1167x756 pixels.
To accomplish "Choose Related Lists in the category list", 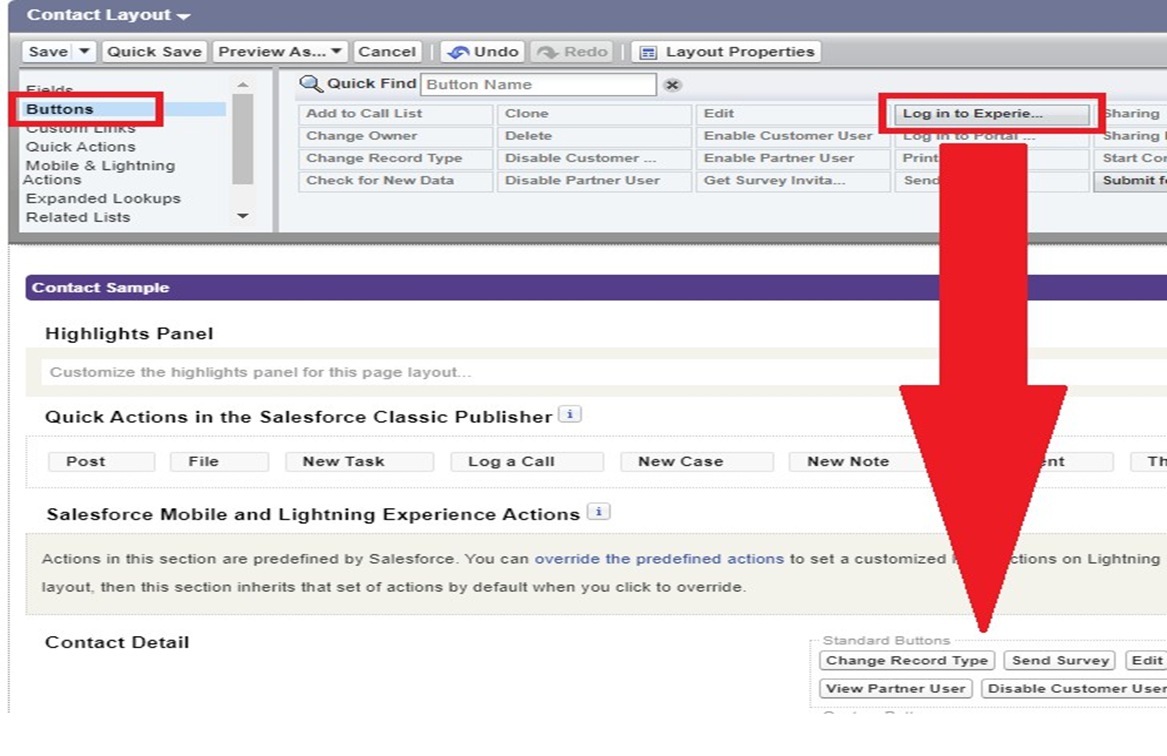I will 78,217.
